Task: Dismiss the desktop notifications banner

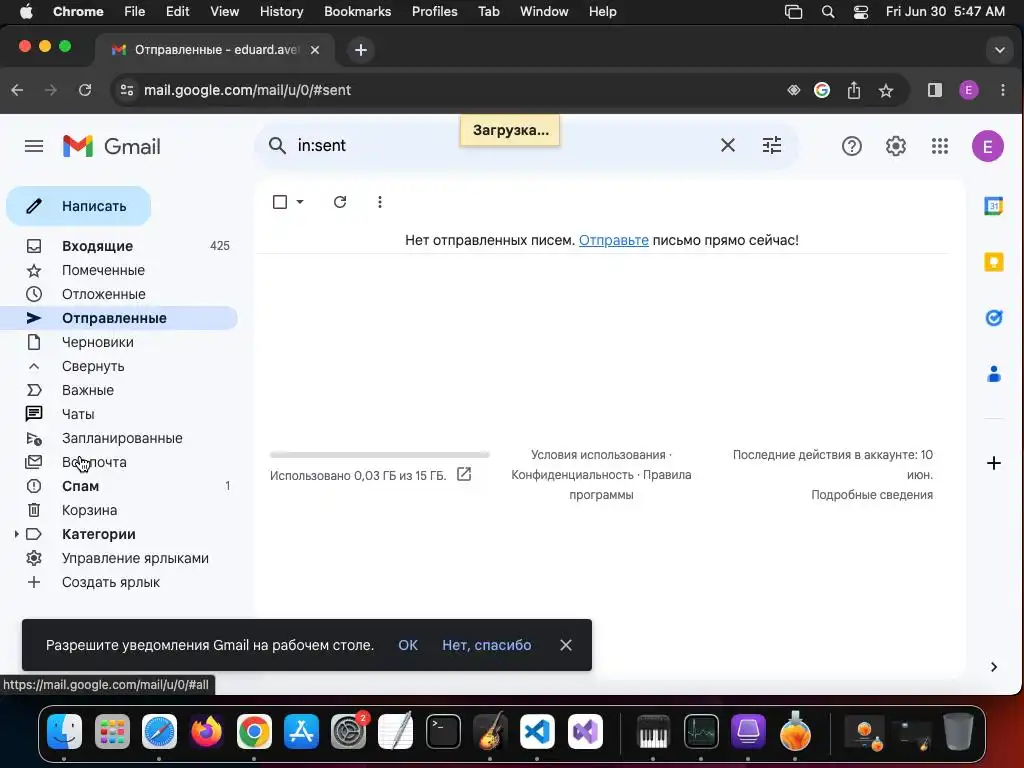Action: click(566, 645)
